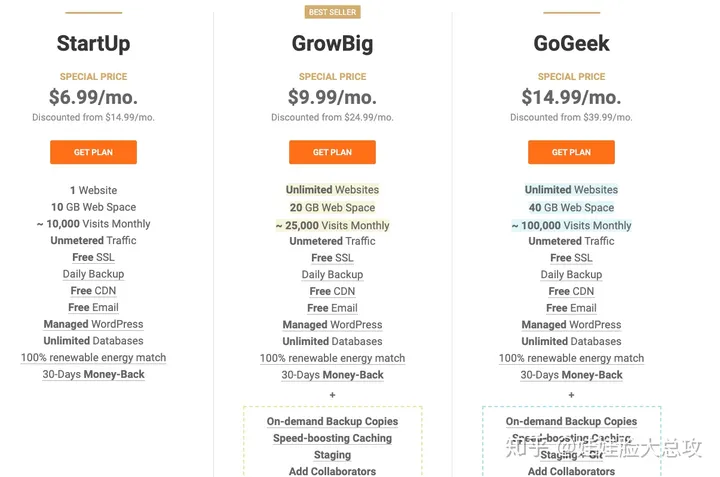The image size is (720, 477).
Task: Click 100% renewable energy match in StartUp
Action: [93, 358]
